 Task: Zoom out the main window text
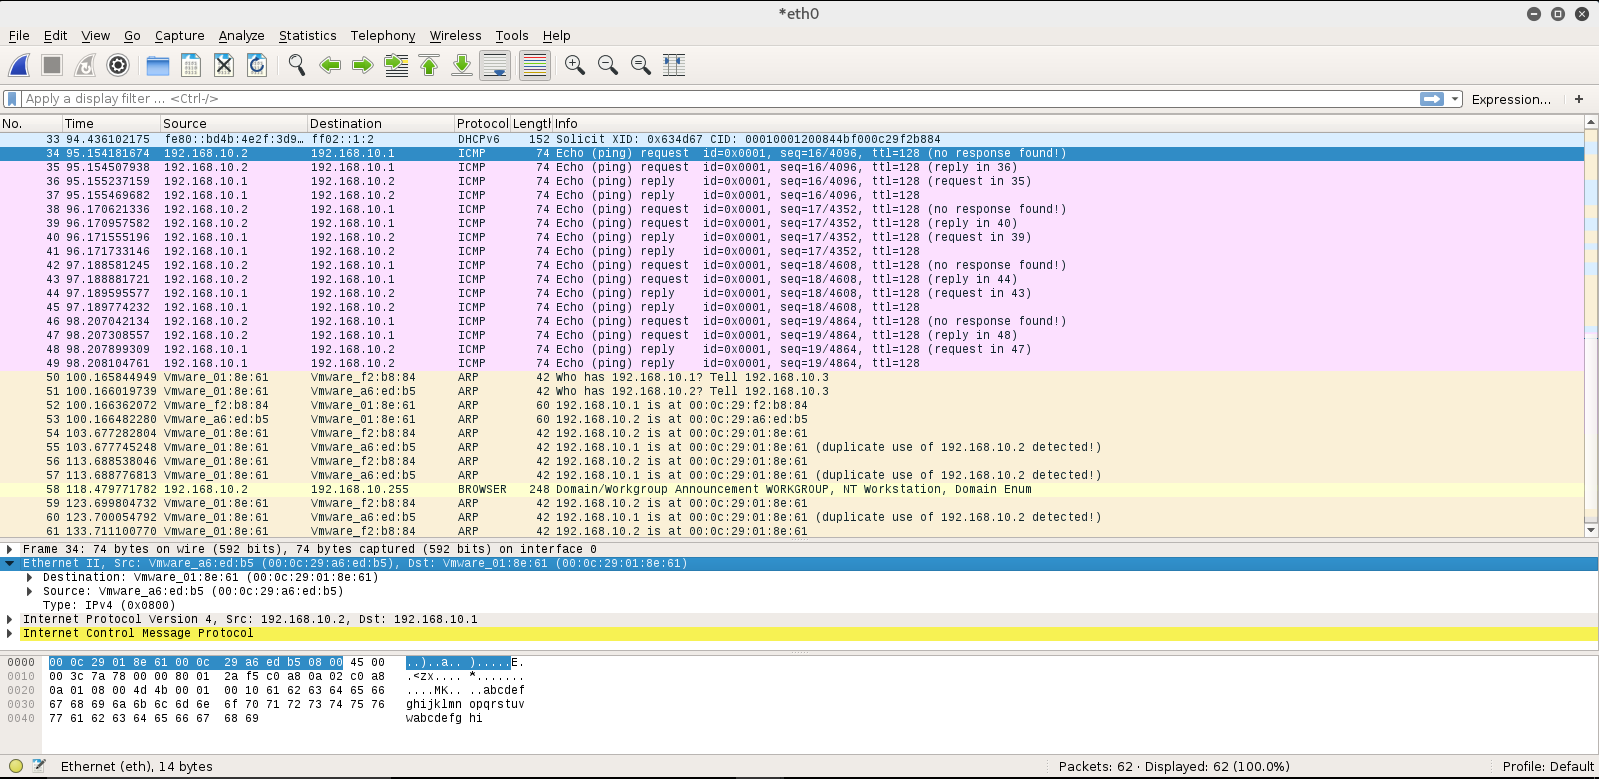tap(608, 65)
